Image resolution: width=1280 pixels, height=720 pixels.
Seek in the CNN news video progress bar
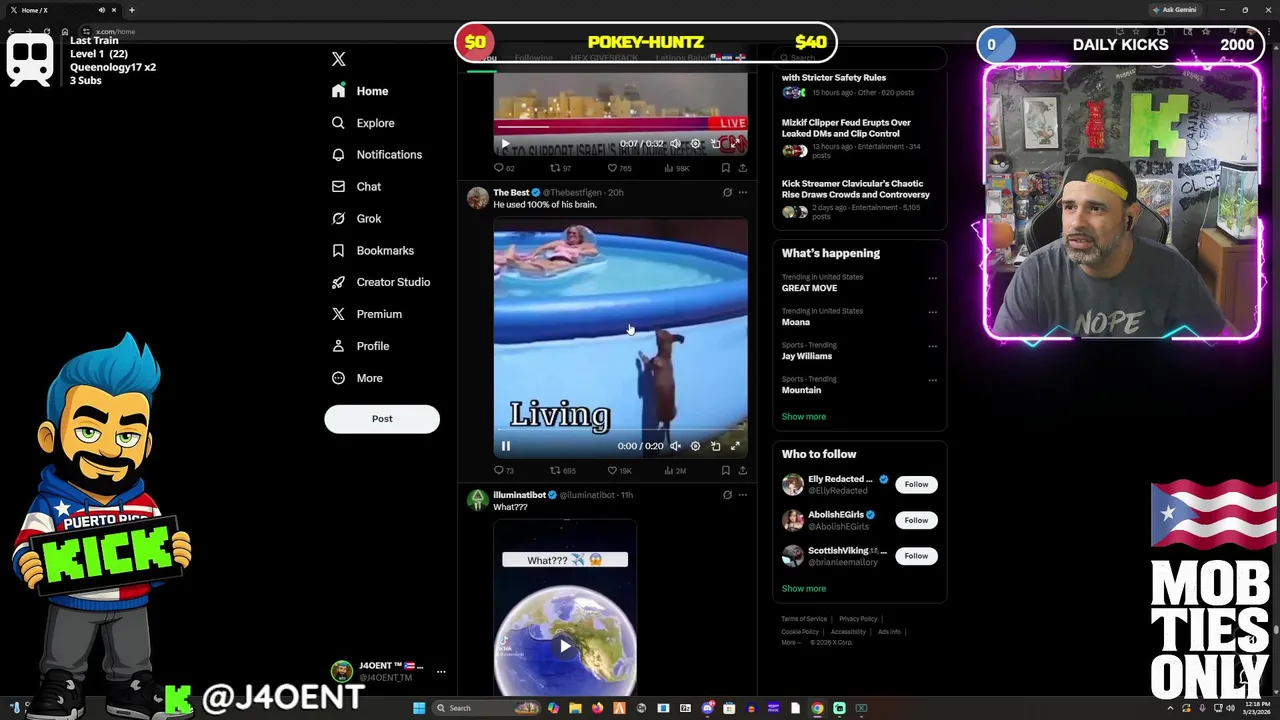pyautogui.click(x=620, y=128)
